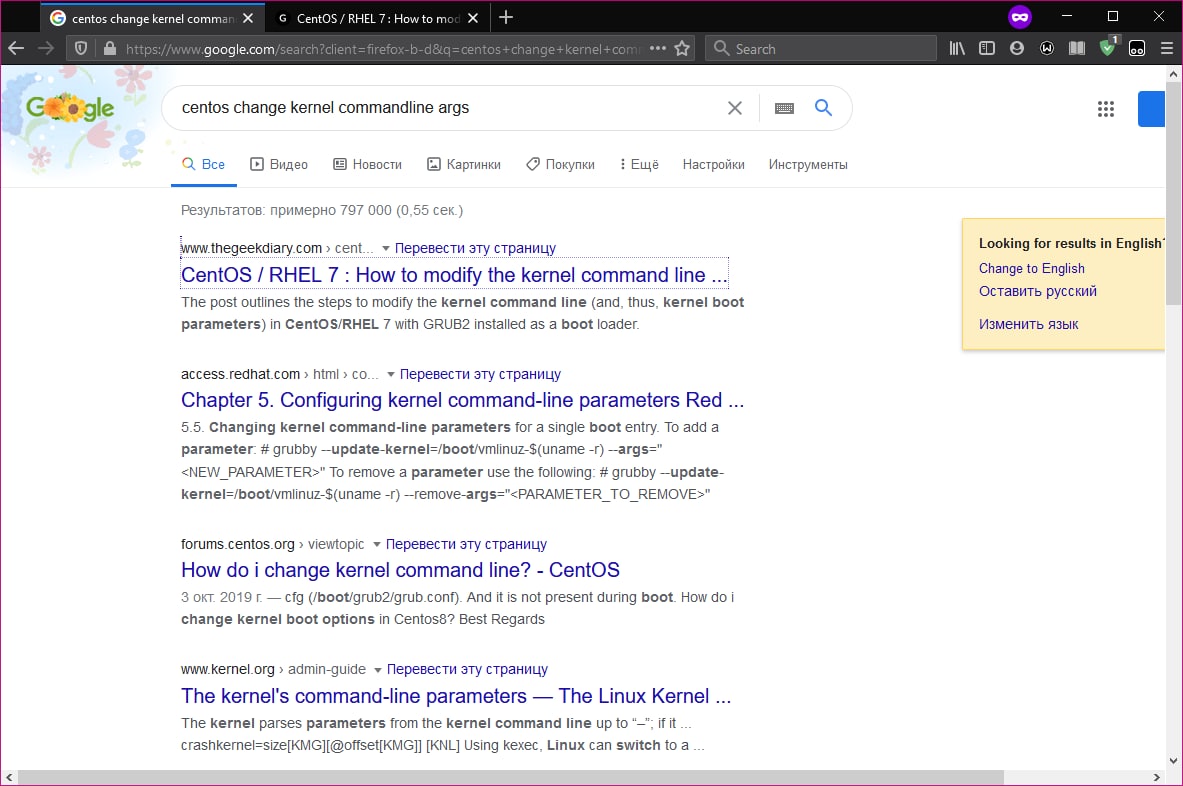Select the Все results tab
Viewport: 1183px width, 786px height.
pyautogui.click(x=204, y=164)
